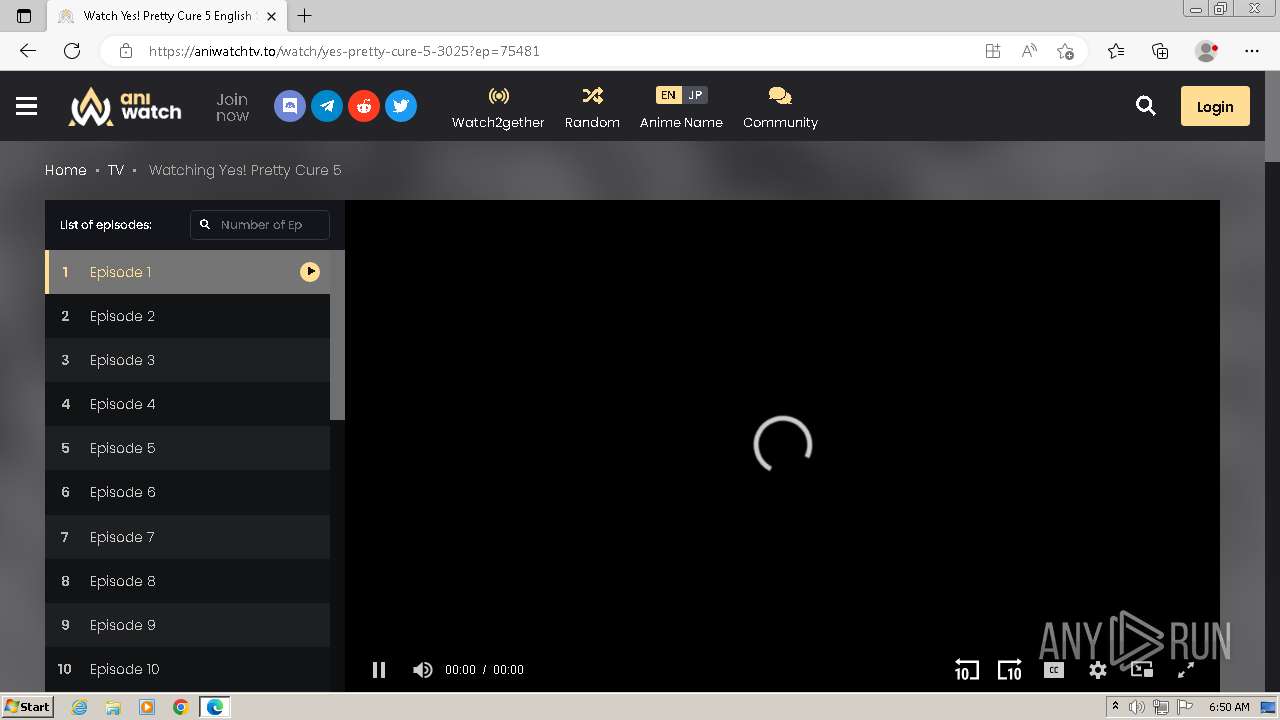Add this page to favorites
The image size is (1280, 720).
(x=1065, y=51)
